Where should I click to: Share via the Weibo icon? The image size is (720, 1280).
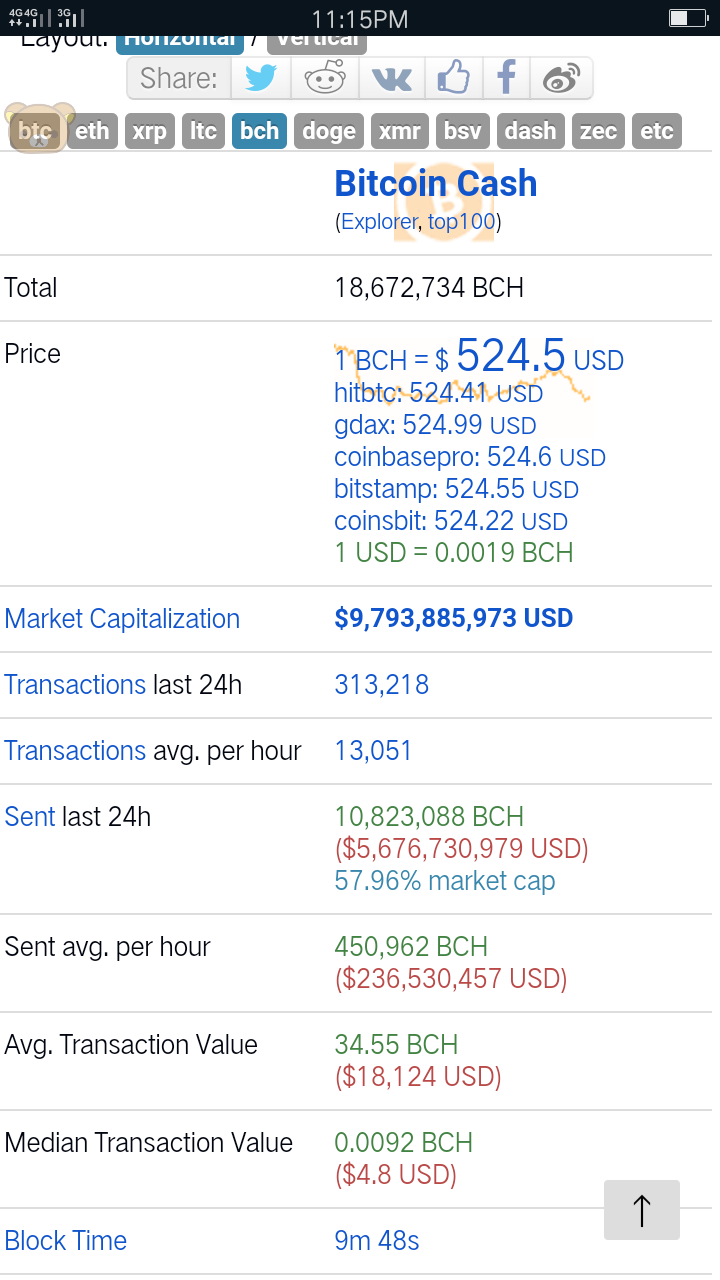pyautogui.click(x=561, y=78)
